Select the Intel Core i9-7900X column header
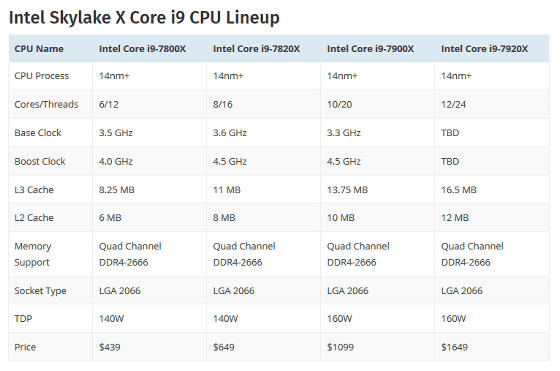This screenshot has width=560, height=371. point(370,49)
